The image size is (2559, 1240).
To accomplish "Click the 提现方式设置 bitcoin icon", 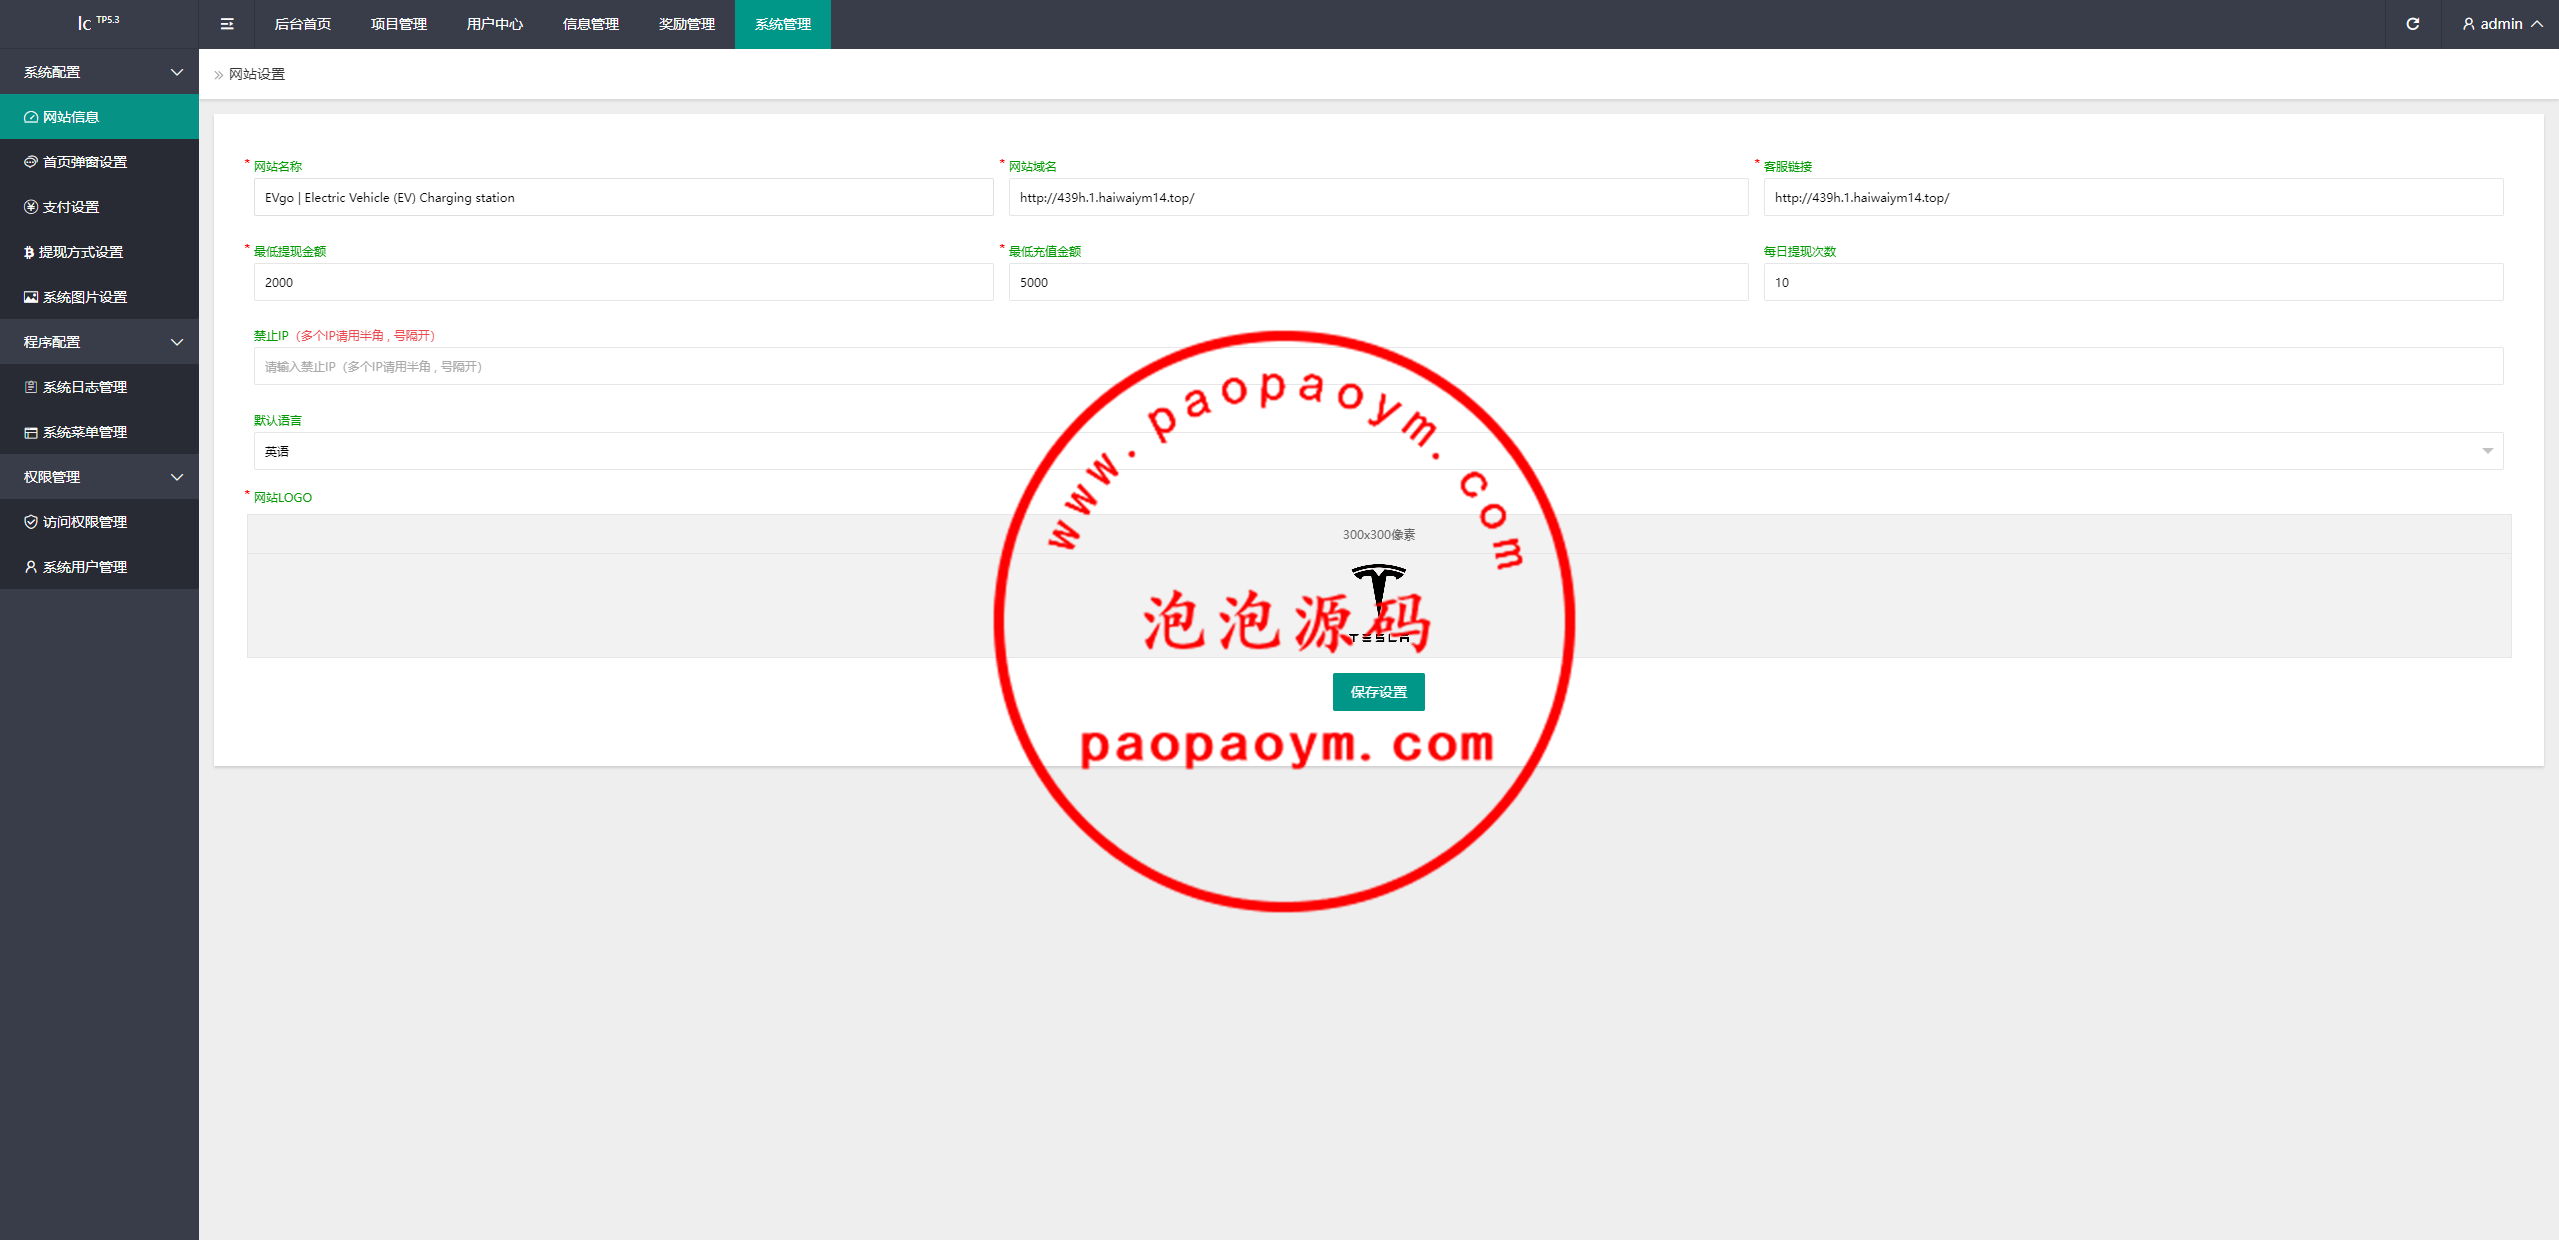I will (29, 252).
